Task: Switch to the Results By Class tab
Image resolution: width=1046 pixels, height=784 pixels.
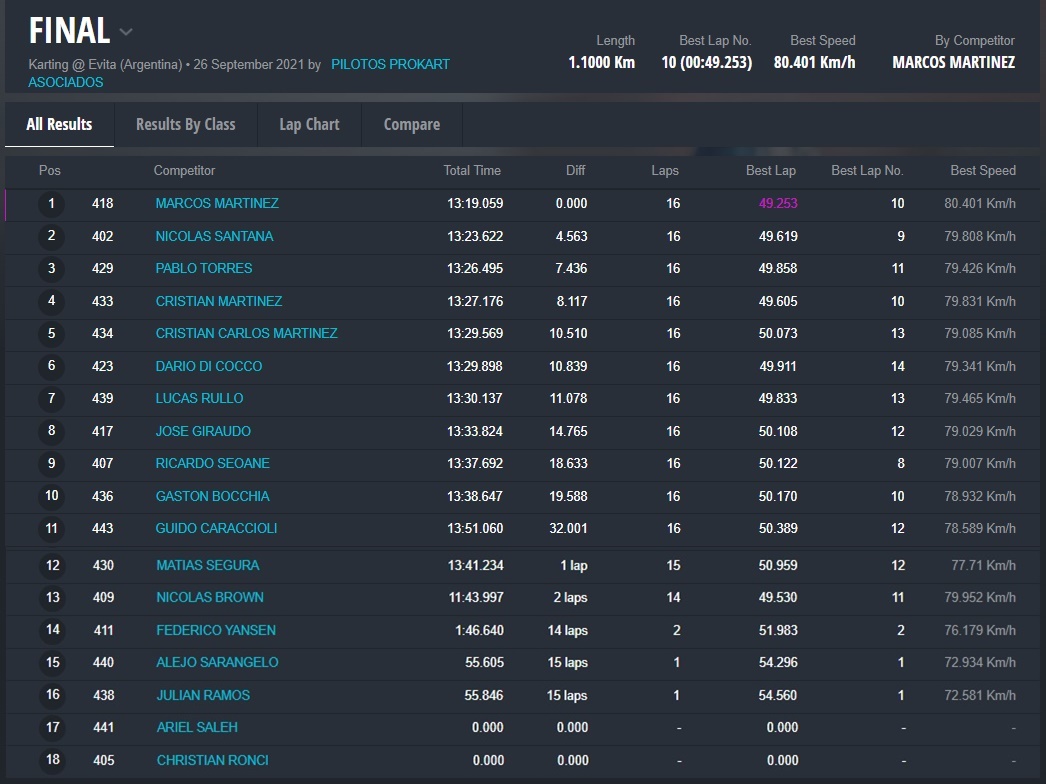Action: 185,125
